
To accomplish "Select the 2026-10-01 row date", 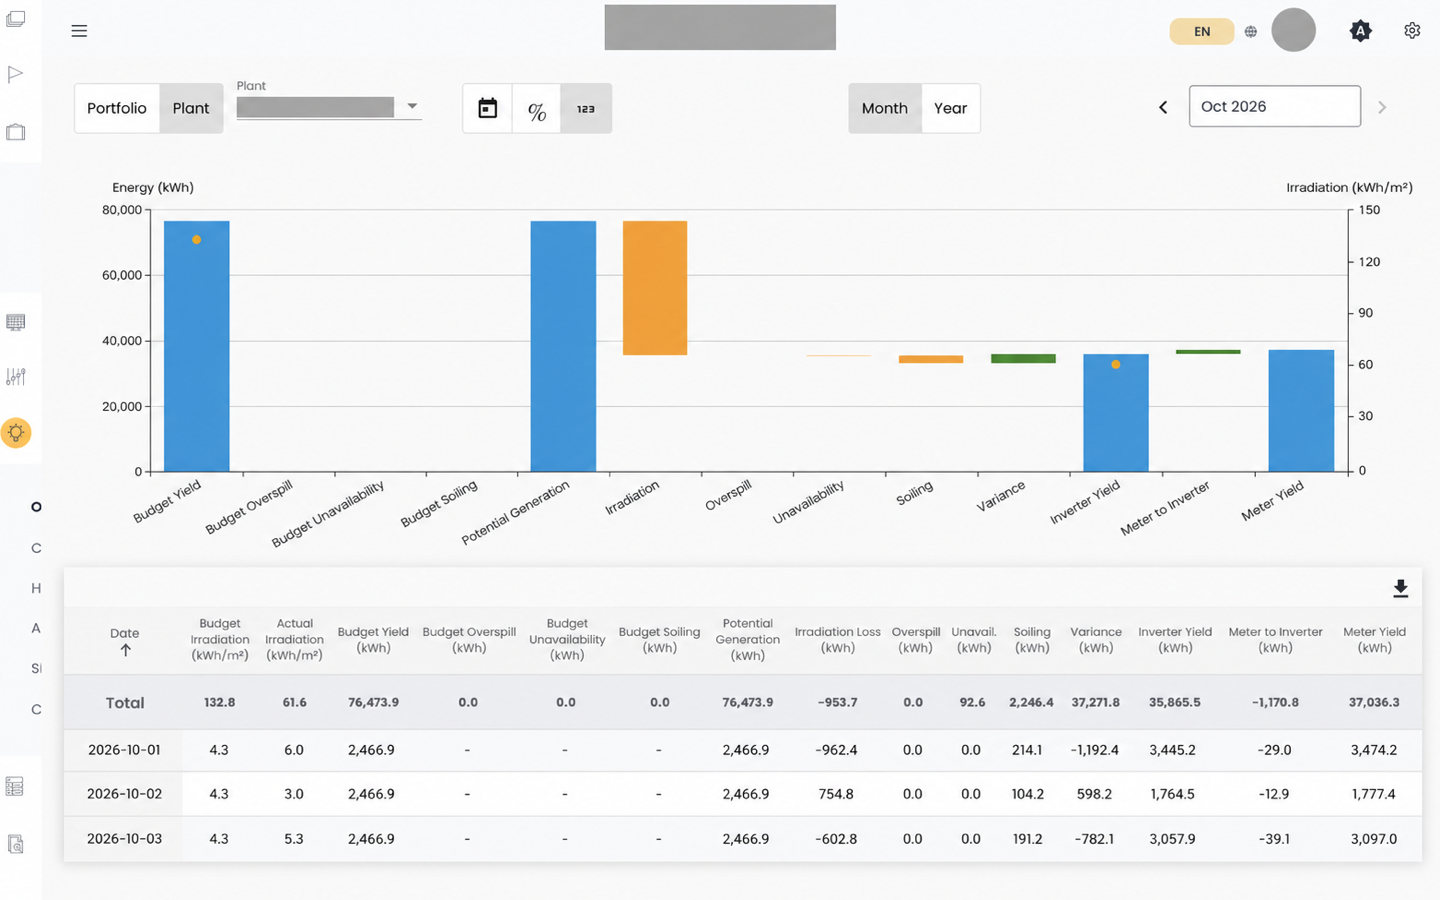I will pos(124,749).
